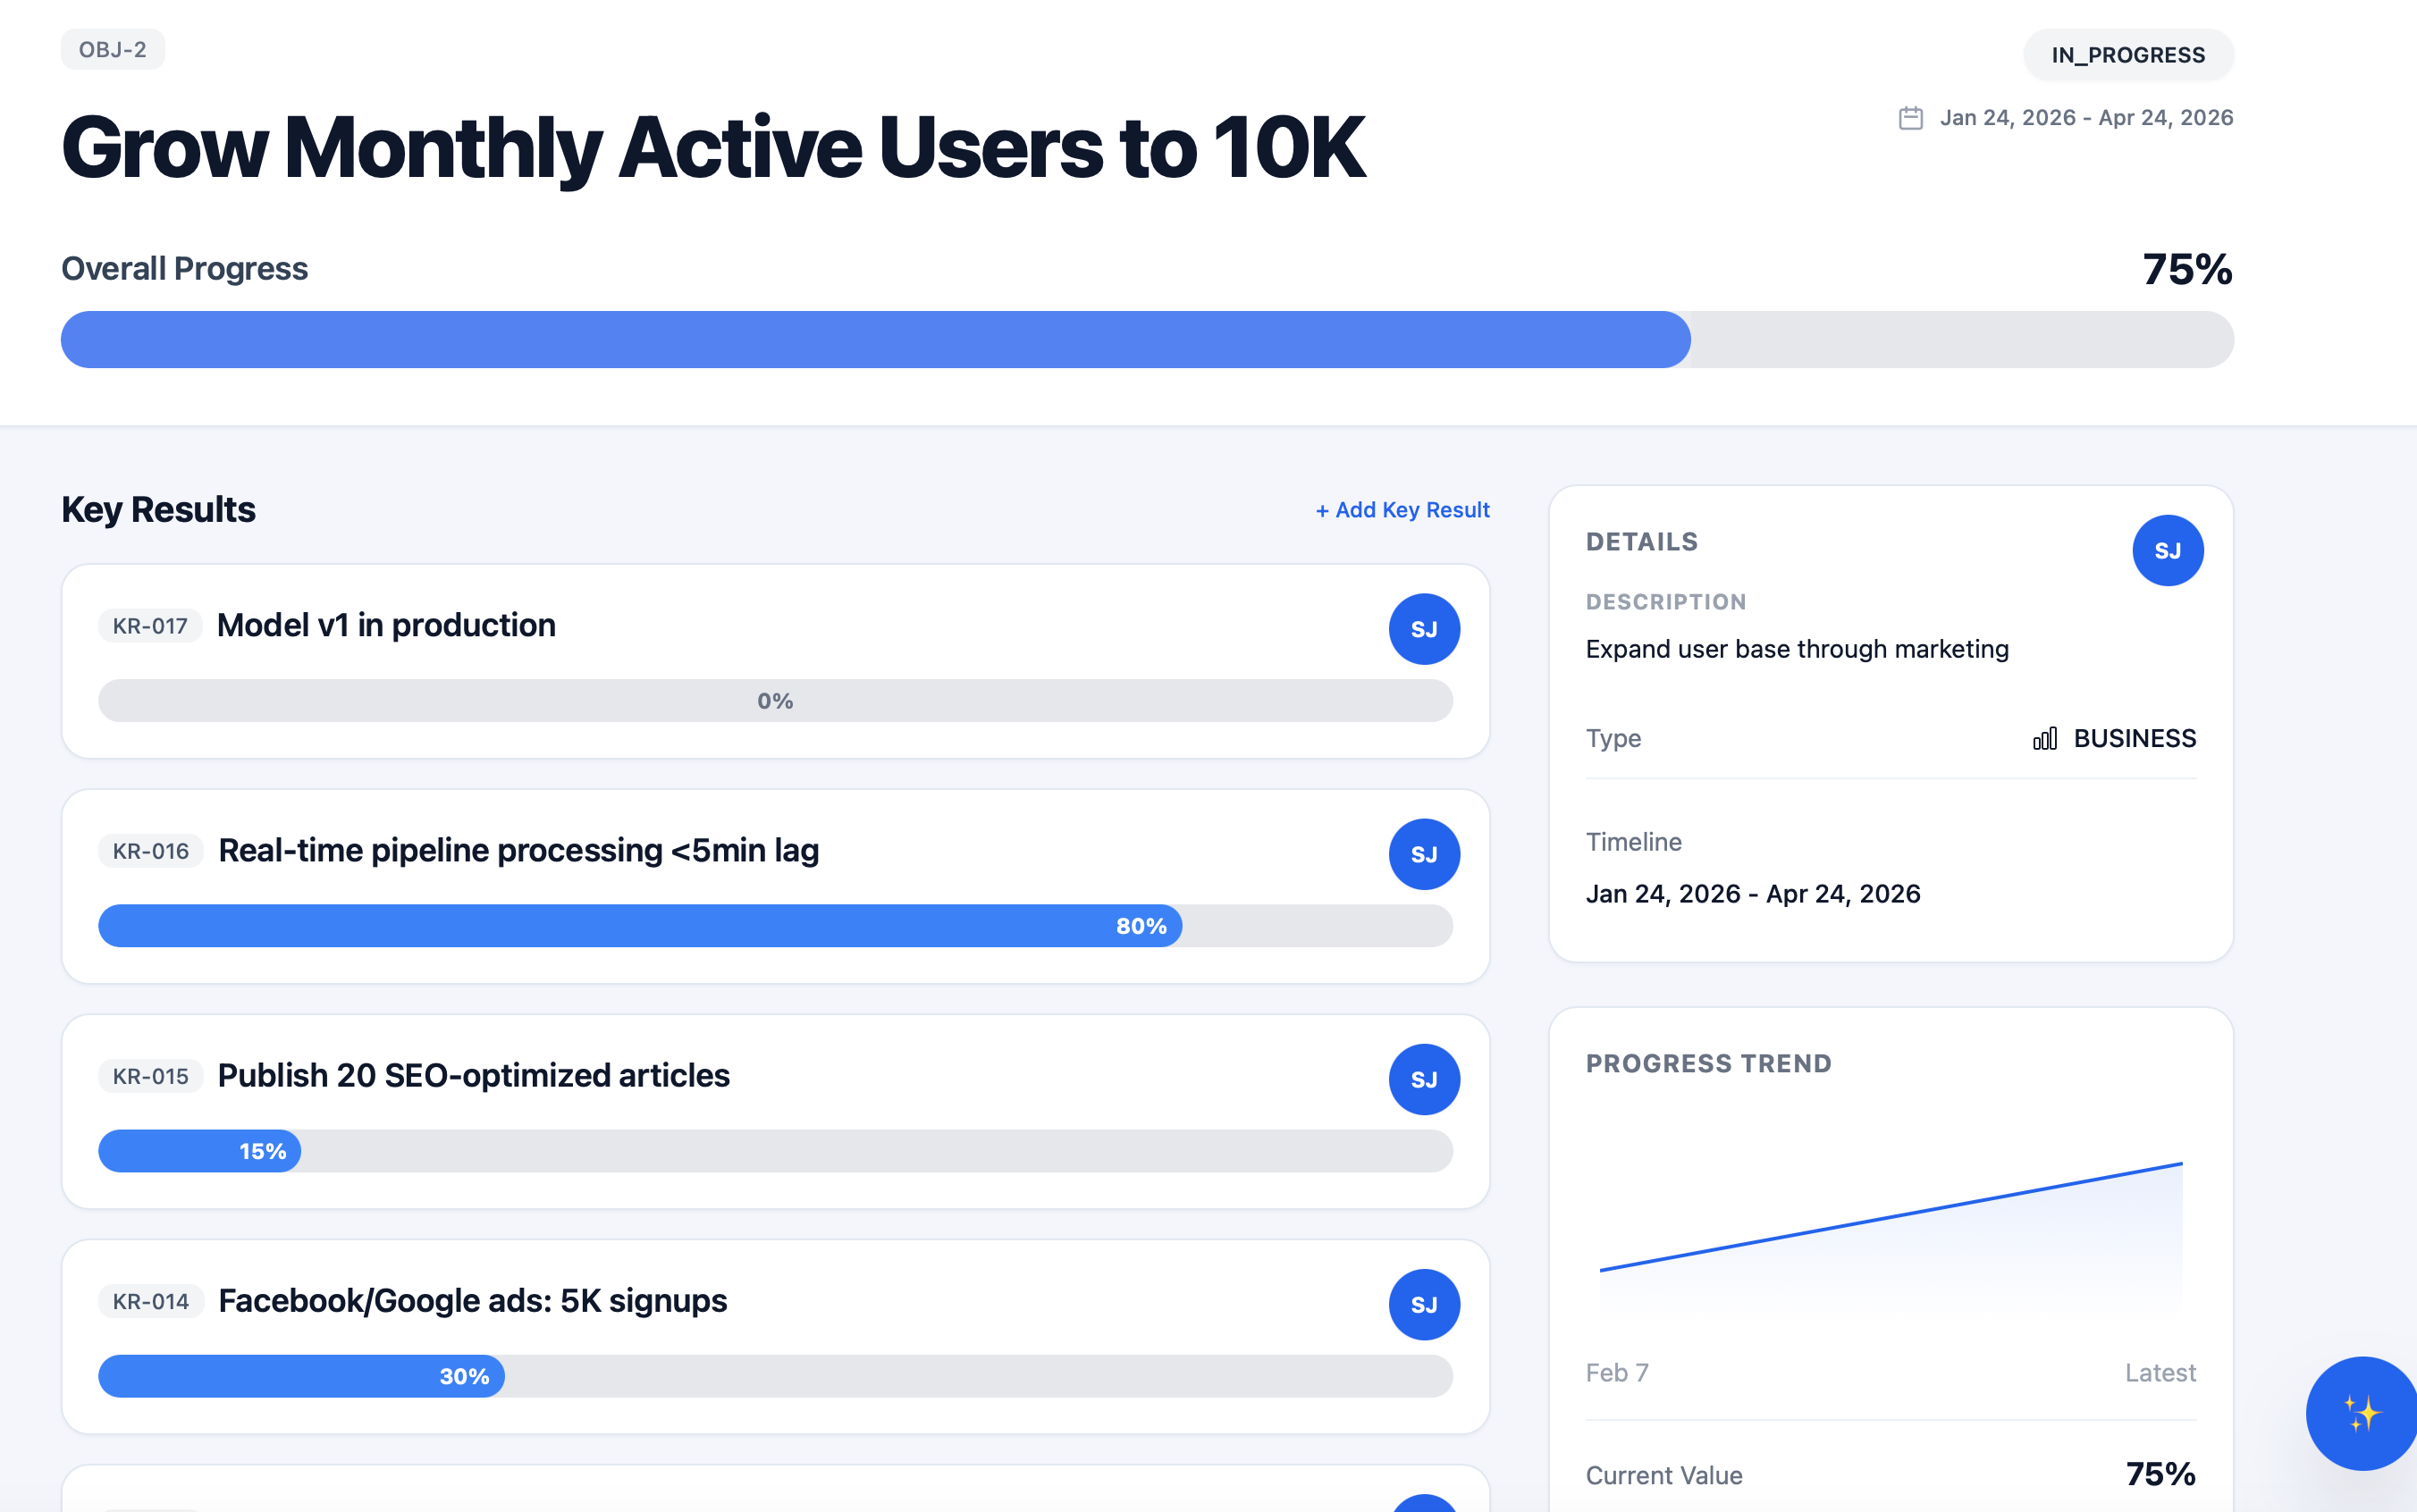The width and height of the screenshot is (2417, 1512).
Task: Click the SJ avatar in the Details panel
Action: [x=2167, y=550]
